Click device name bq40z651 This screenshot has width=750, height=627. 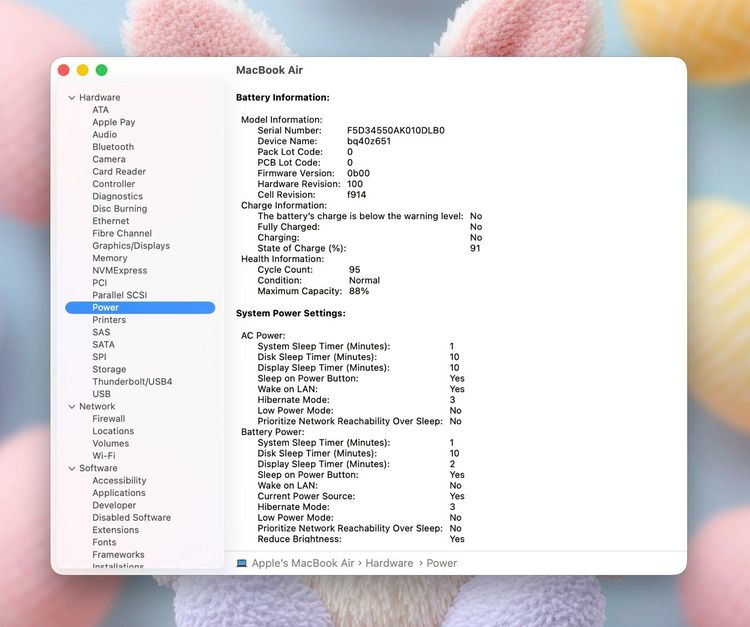[x=369, y=141]
